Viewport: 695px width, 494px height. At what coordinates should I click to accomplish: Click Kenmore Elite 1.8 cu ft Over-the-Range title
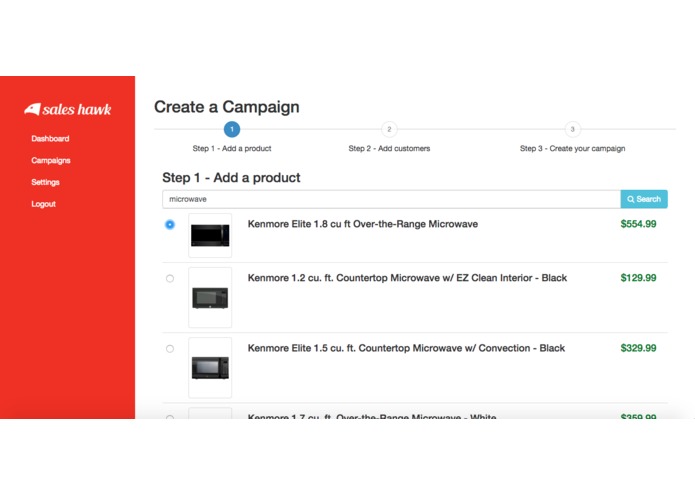tap(363, 224)
